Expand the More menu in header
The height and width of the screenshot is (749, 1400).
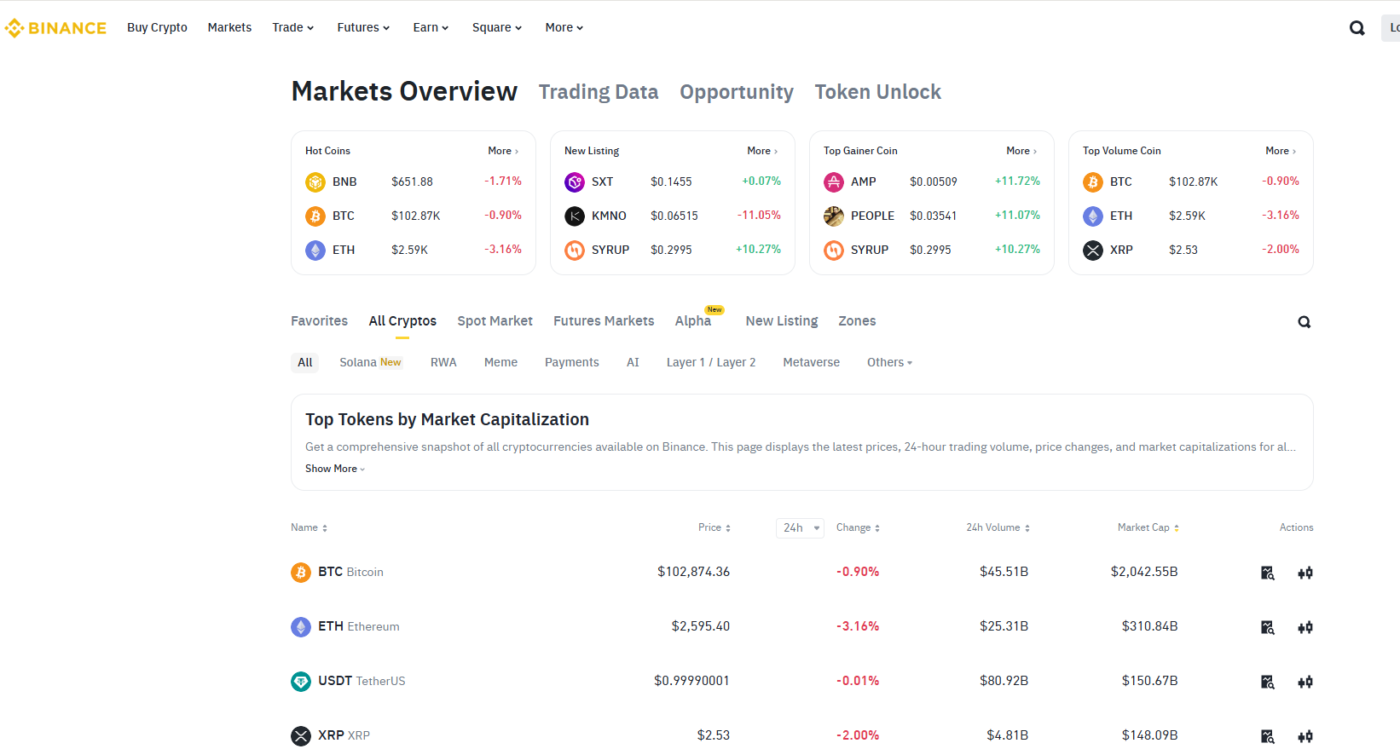(564, 28)
